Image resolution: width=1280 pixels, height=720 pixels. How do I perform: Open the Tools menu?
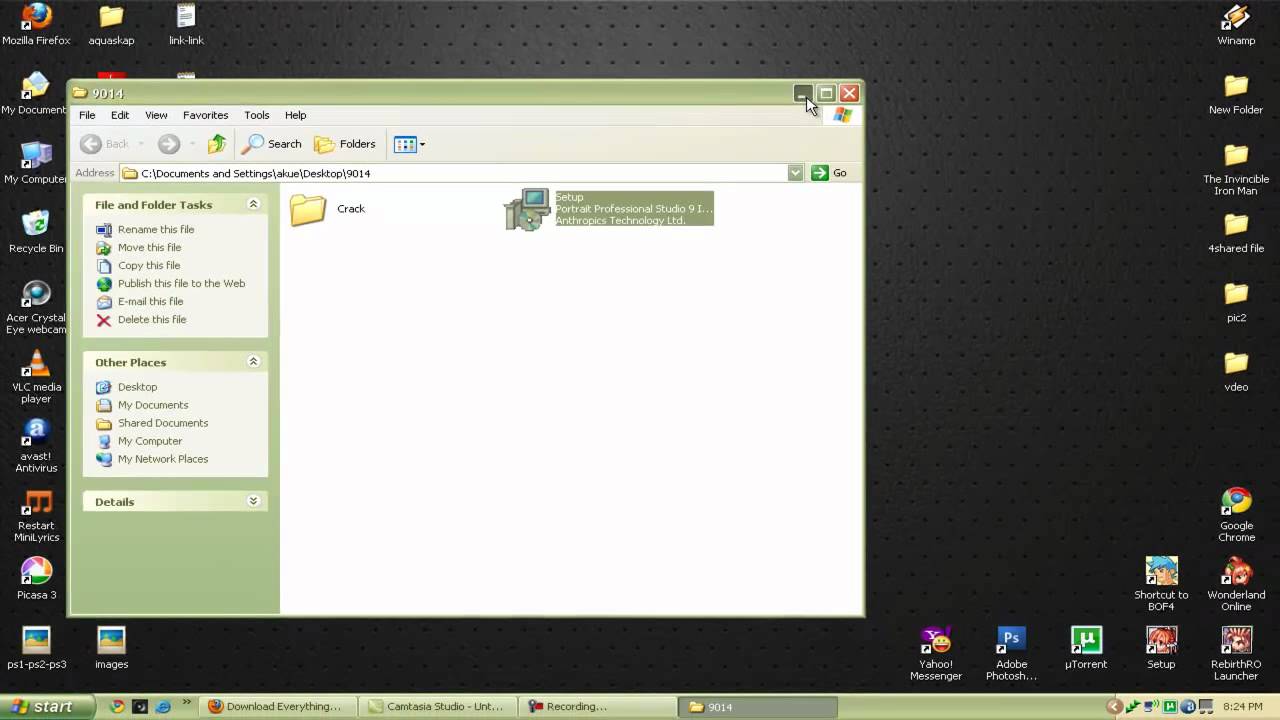point(257,115)
